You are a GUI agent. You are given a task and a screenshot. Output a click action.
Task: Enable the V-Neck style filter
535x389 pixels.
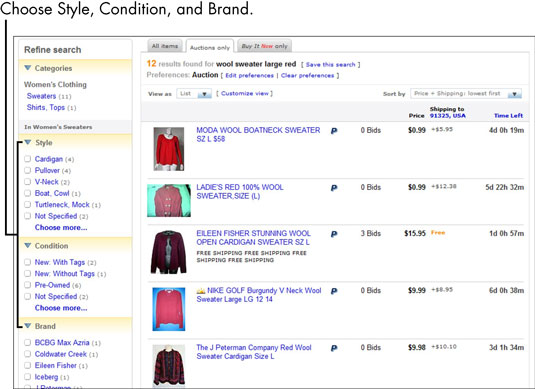28,182
